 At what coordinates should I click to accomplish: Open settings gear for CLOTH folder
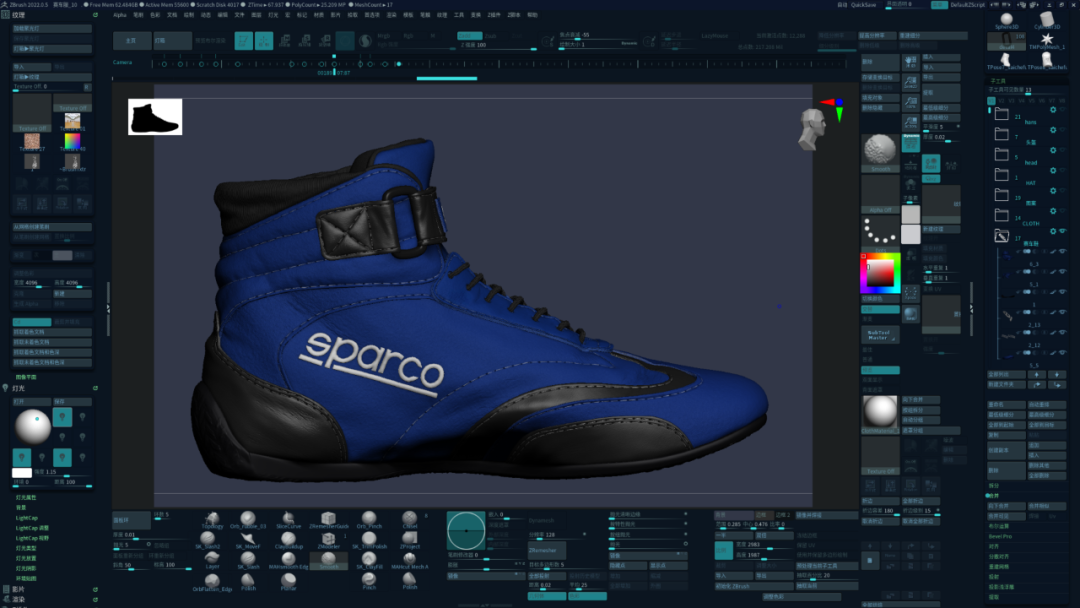[x=1052, y=211]
